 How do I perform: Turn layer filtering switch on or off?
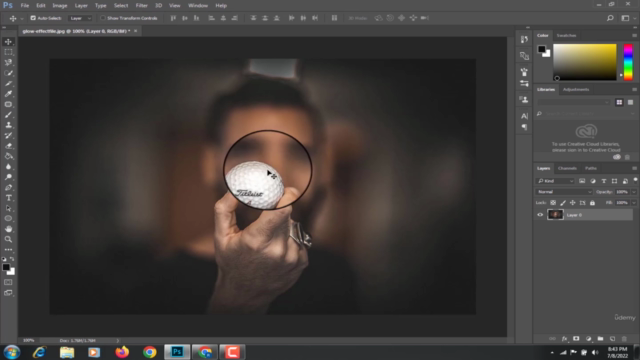coord(636,180)
